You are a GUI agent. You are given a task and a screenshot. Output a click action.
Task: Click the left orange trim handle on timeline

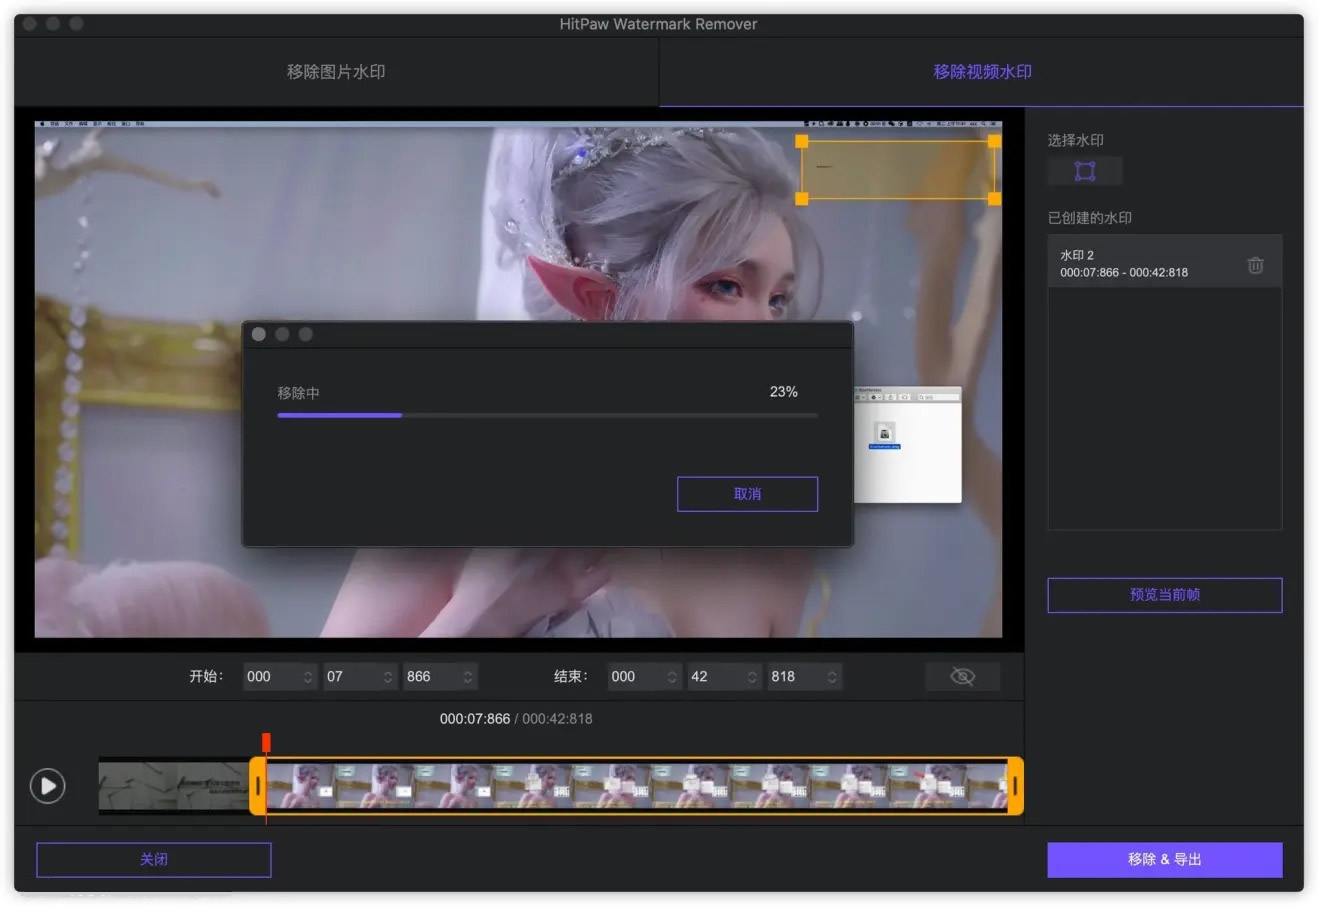[x=257, y=786]
